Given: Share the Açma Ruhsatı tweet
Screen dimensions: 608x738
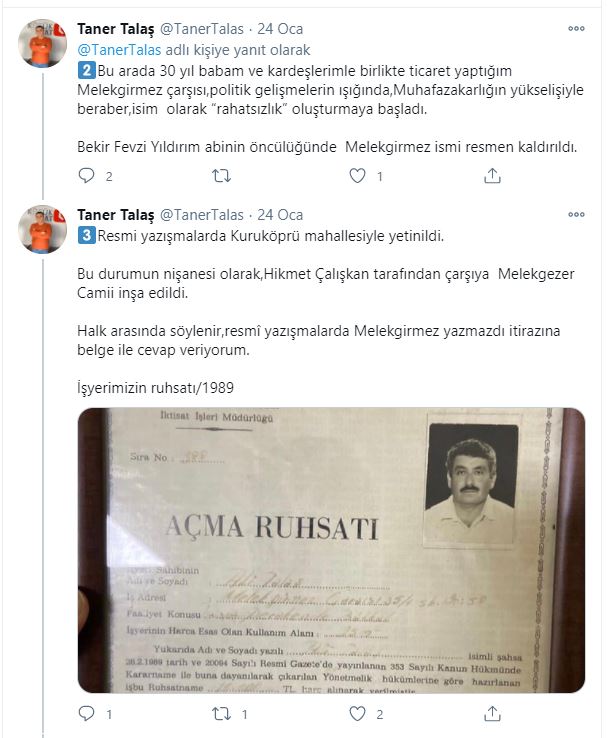Looking at the screenshot, I should [492, 714].
